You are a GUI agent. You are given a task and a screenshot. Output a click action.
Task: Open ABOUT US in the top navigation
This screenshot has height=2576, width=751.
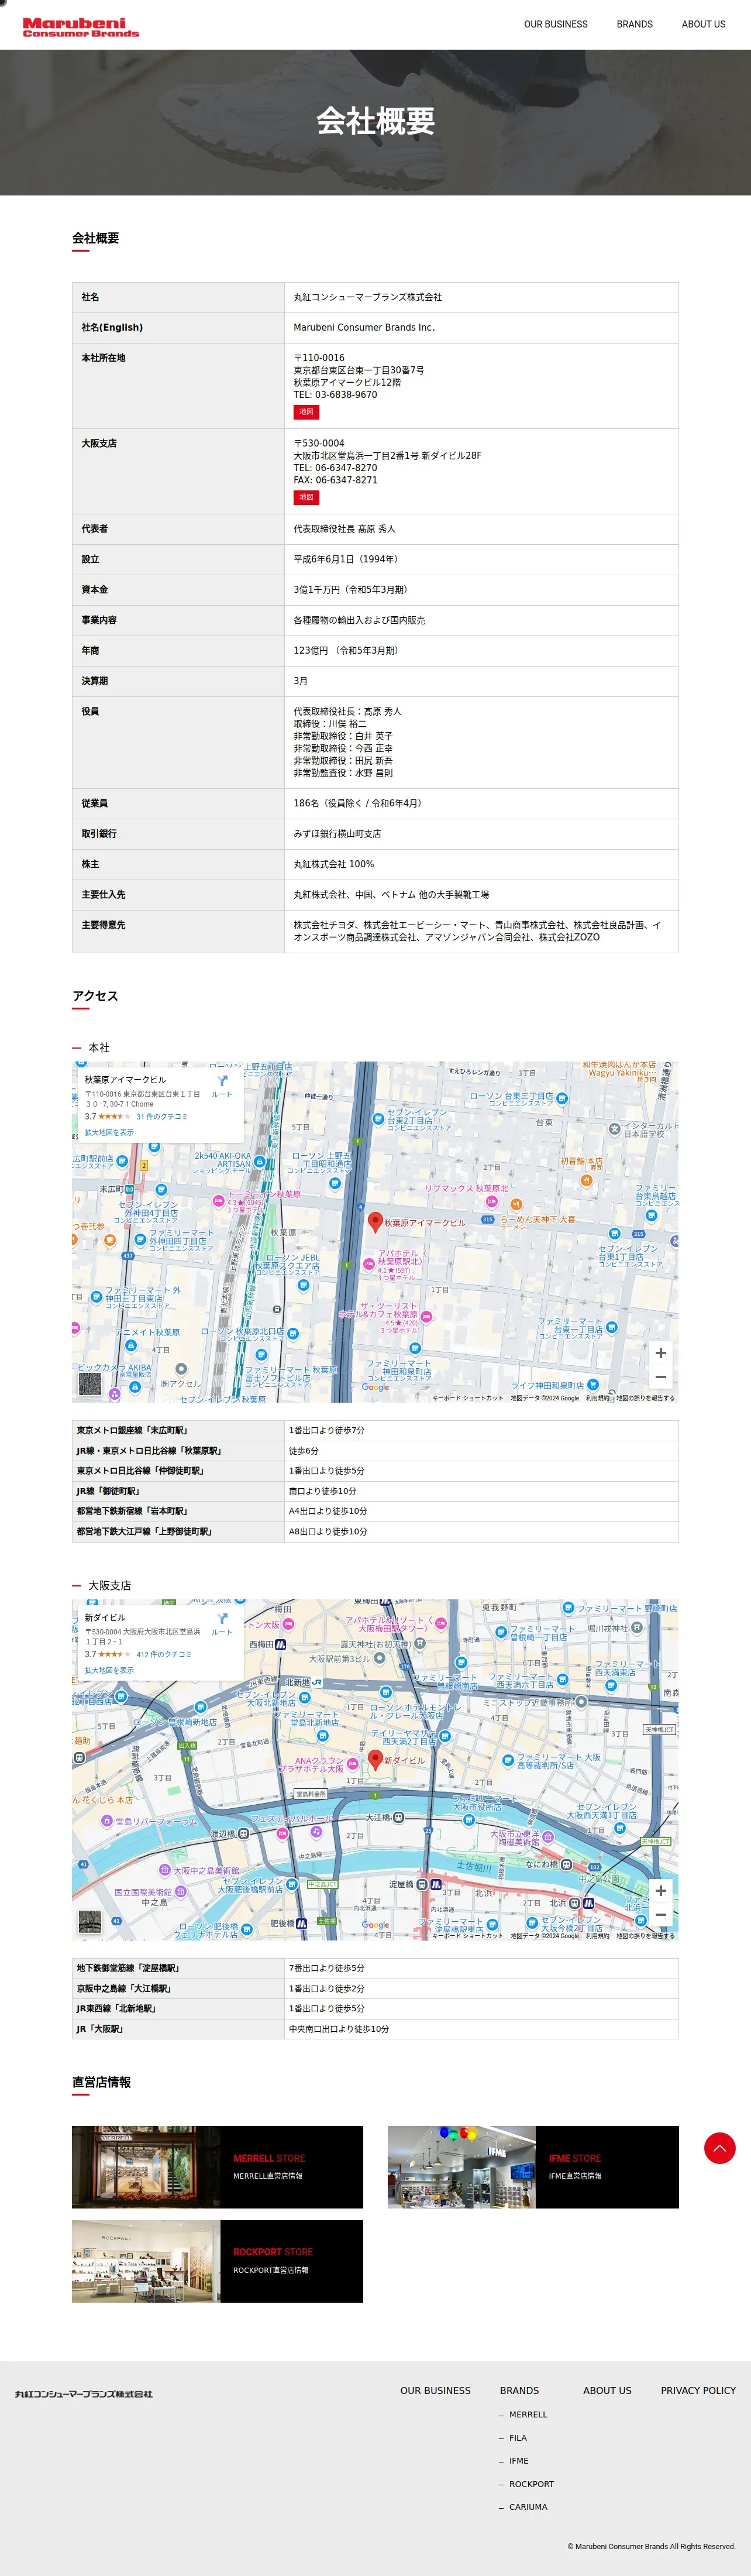[x=704, y=24]
